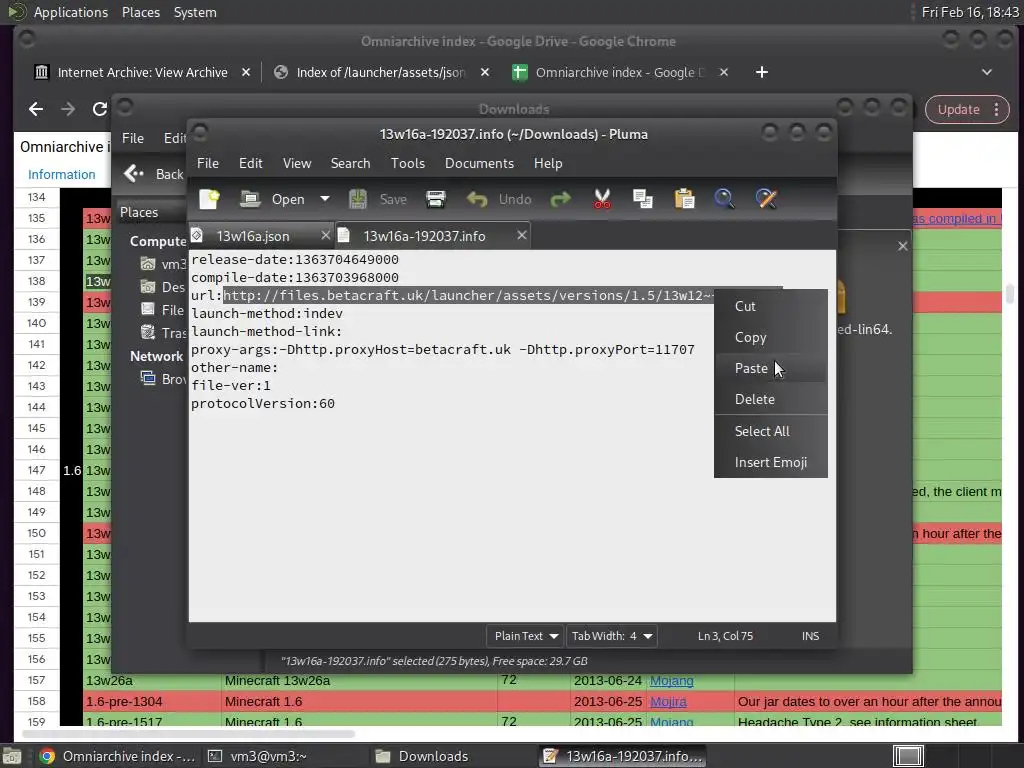Click the Information sheet tab in Omniarchive
The width and height of the screenshot is (1024, 768).
(61, 174)
